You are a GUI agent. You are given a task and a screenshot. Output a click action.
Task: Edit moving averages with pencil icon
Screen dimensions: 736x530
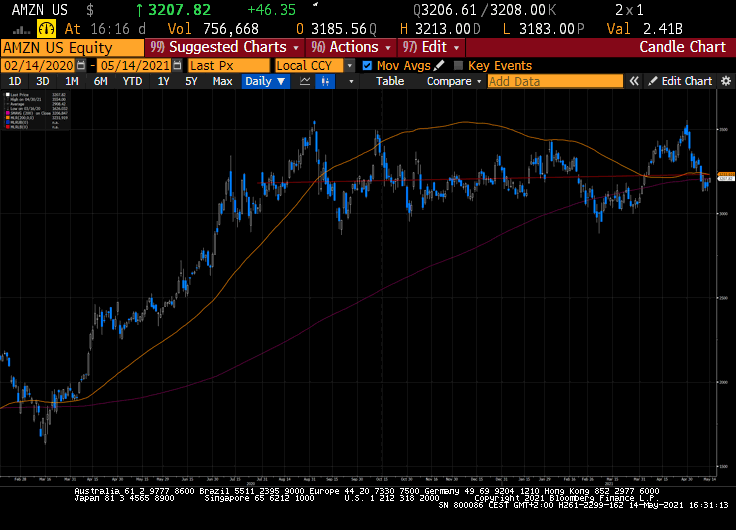coord(439,65)
